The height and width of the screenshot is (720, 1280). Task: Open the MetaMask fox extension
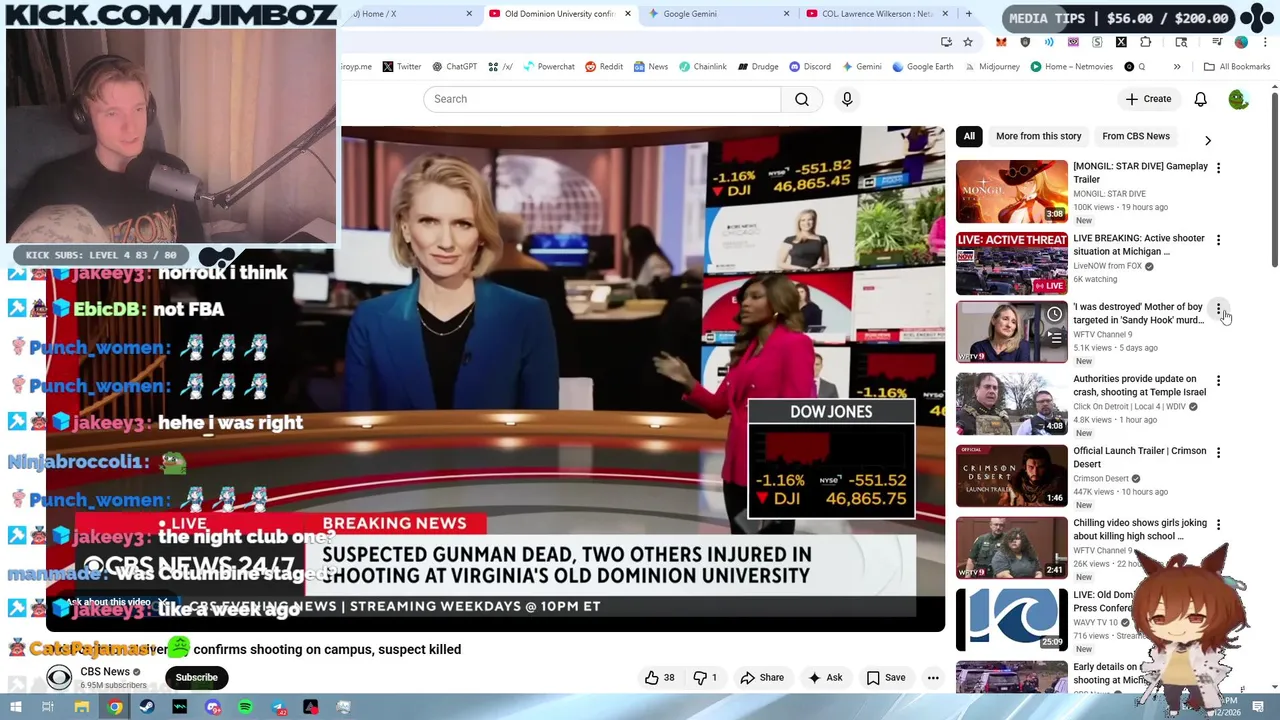pos(1001,42)
